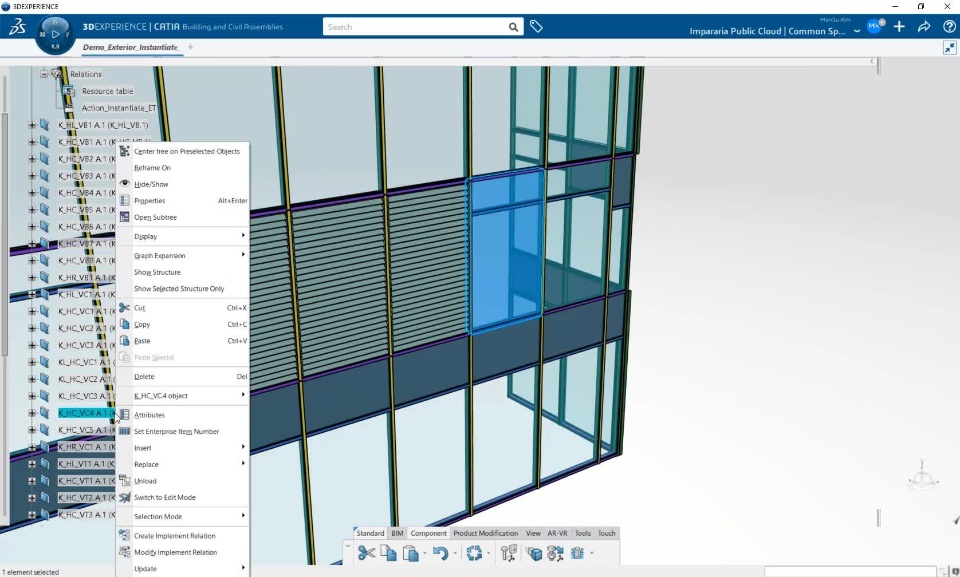Open the Insert submenu

coord(182,448)
